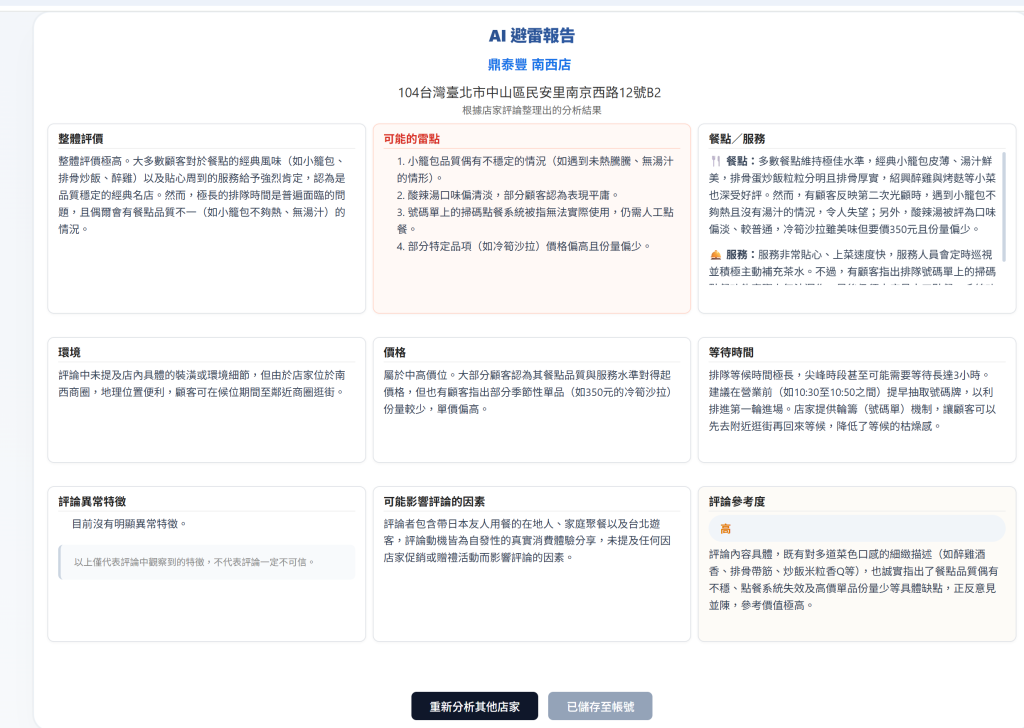Click the 等待時間 paragraph starting 排隊等候時間極長
Image resolution: width=1024 pixels, height=728 pixels.
tap(852, 401)
